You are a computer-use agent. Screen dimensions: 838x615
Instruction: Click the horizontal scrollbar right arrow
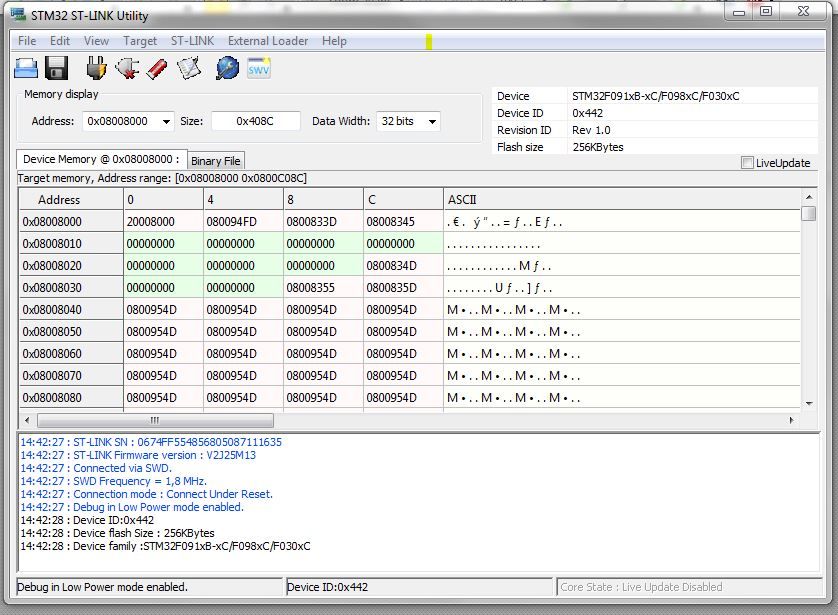(x=792, y=420)
